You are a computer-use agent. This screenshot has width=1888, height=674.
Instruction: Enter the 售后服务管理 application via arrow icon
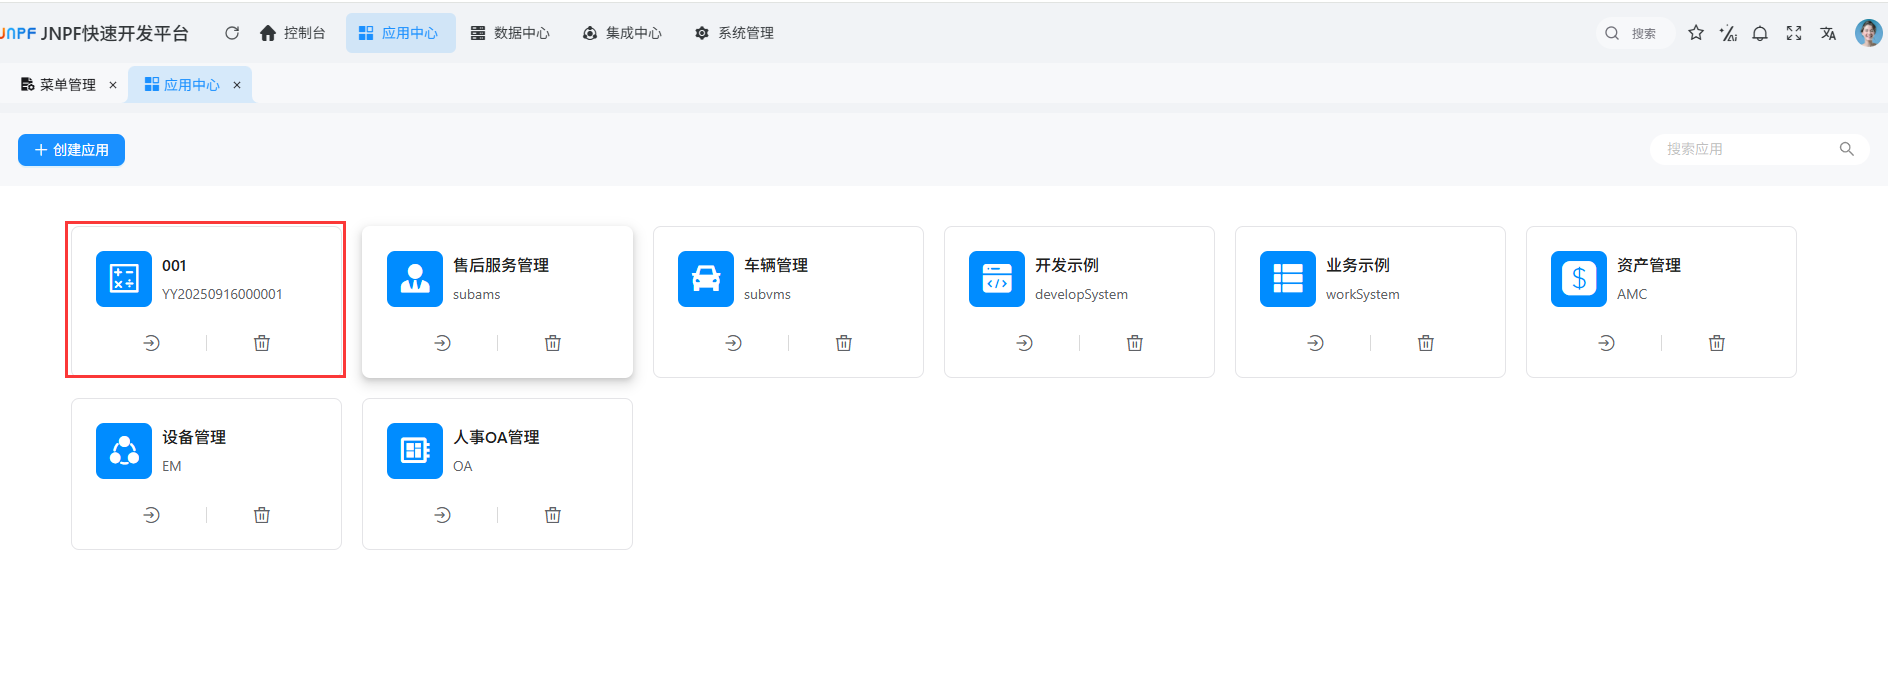tap(443, 343)
